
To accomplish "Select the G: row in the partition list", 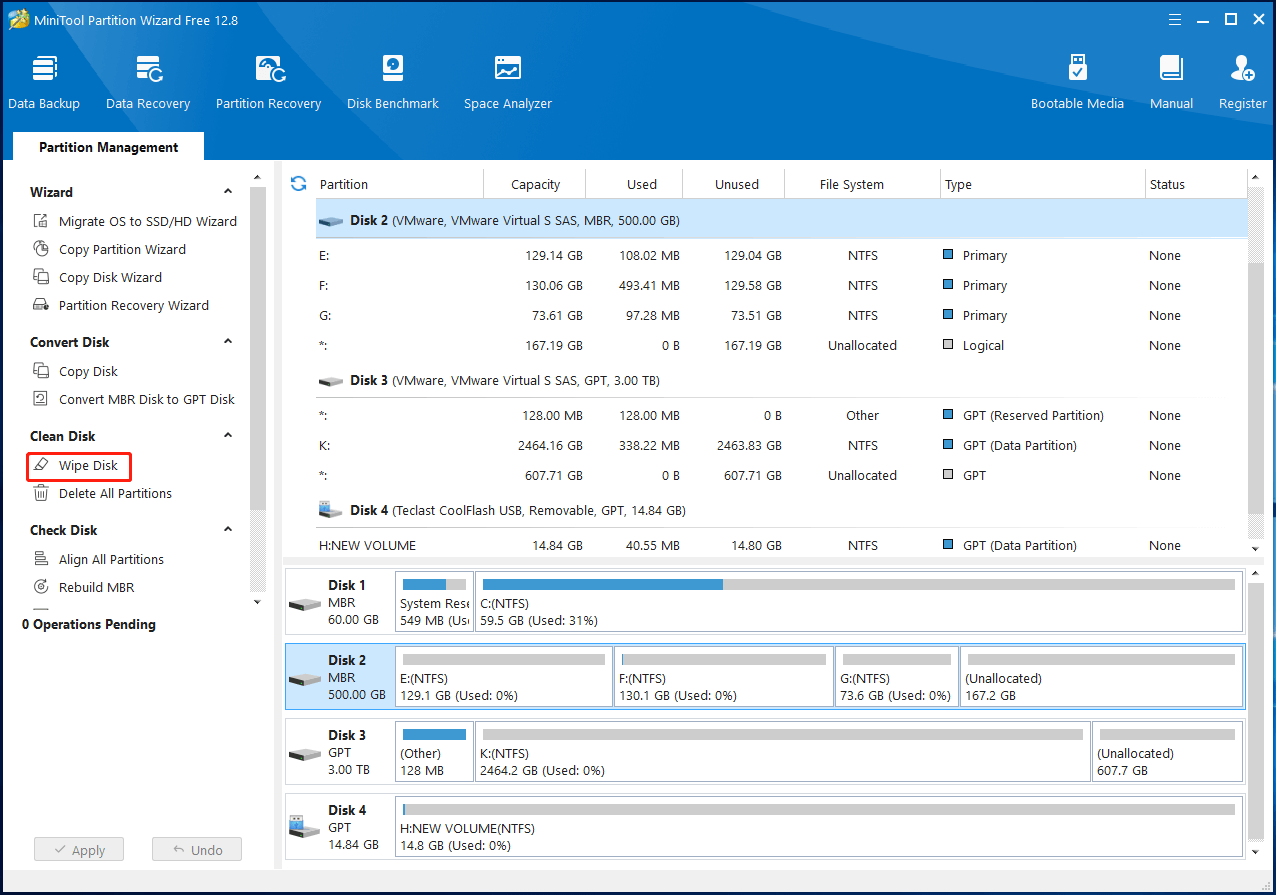I will pos(781,315).
